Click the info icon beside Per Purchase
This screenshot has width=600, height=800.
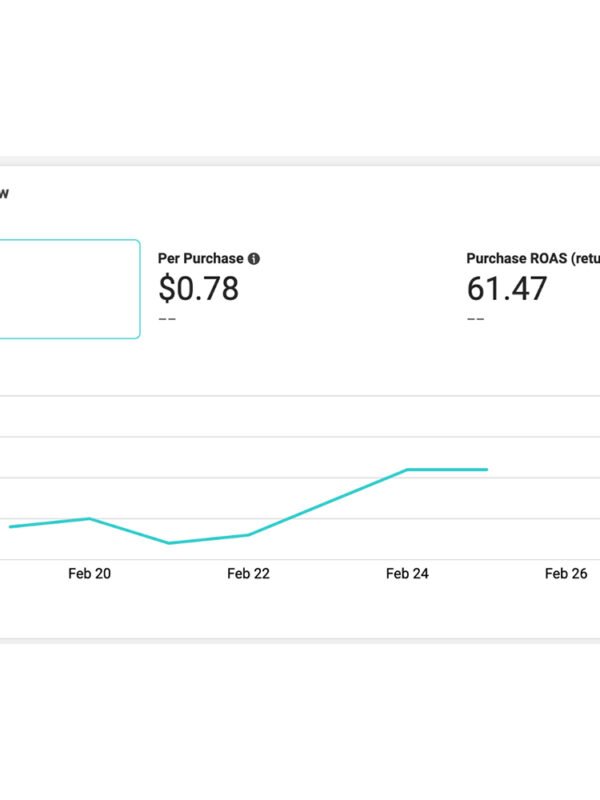point(254,258)
